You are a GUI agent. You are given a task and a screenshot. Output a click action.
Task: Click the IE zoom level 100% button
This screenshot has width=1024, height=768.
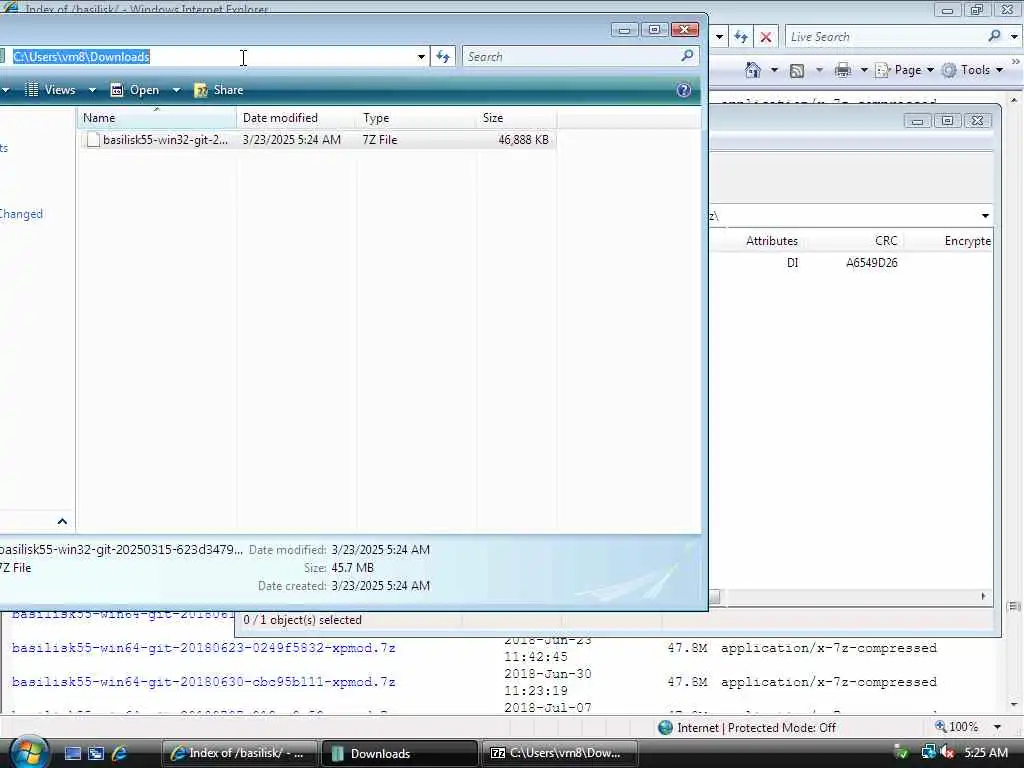coord(957,727)
